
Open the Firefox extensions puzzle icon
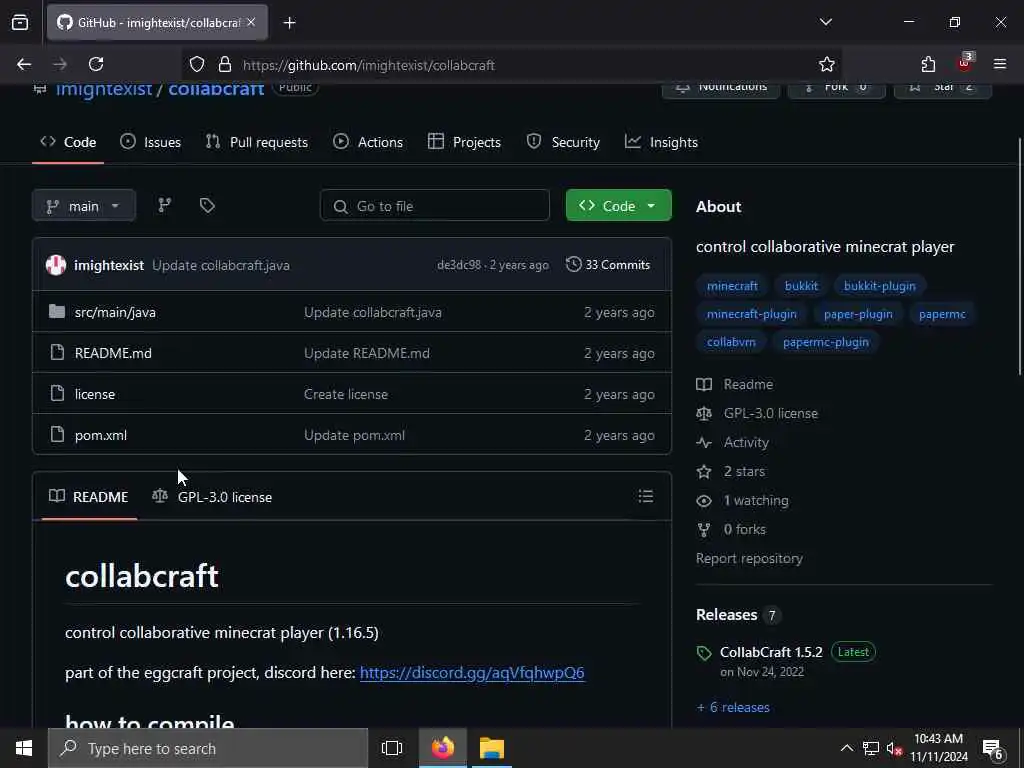pyautogui.click(x=928, y=64)
